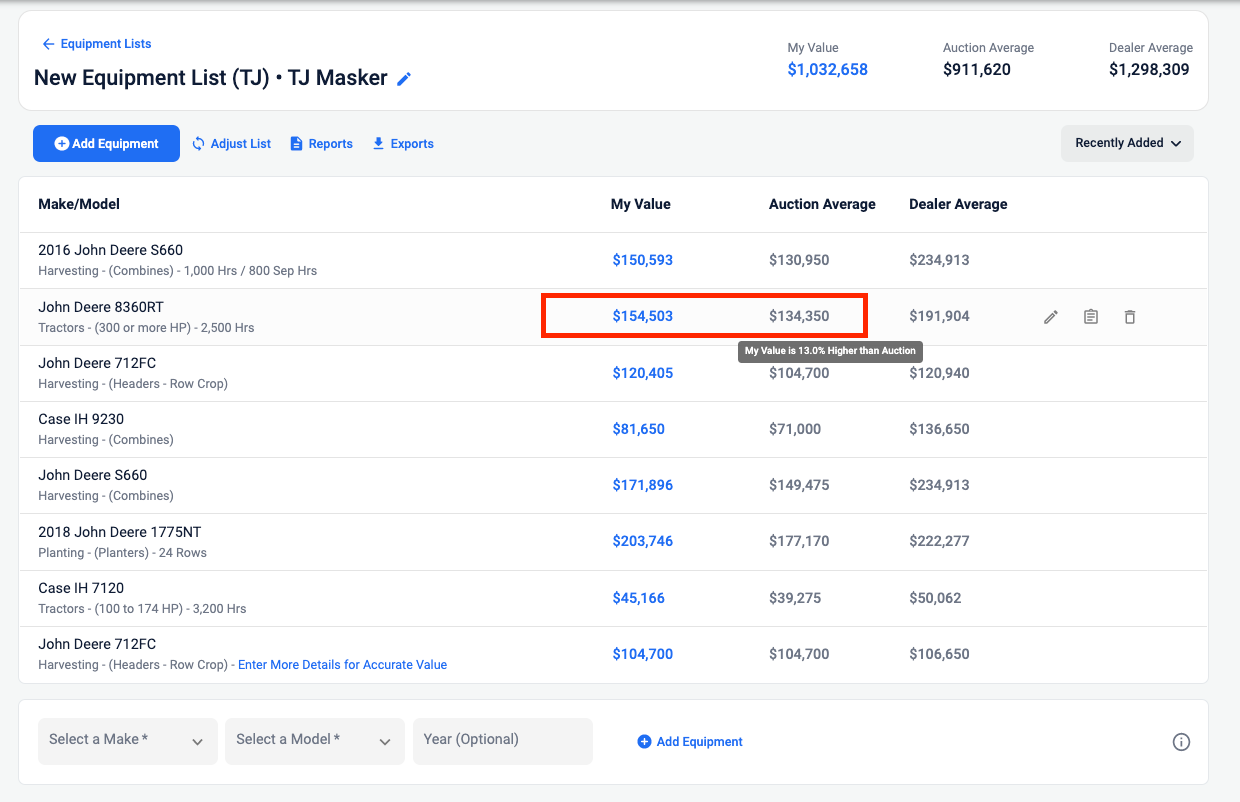The width and height of the screenshot is (1240, 802).
Task: Select the John Deere 8360RT row title
Action: tap(100, 307)
